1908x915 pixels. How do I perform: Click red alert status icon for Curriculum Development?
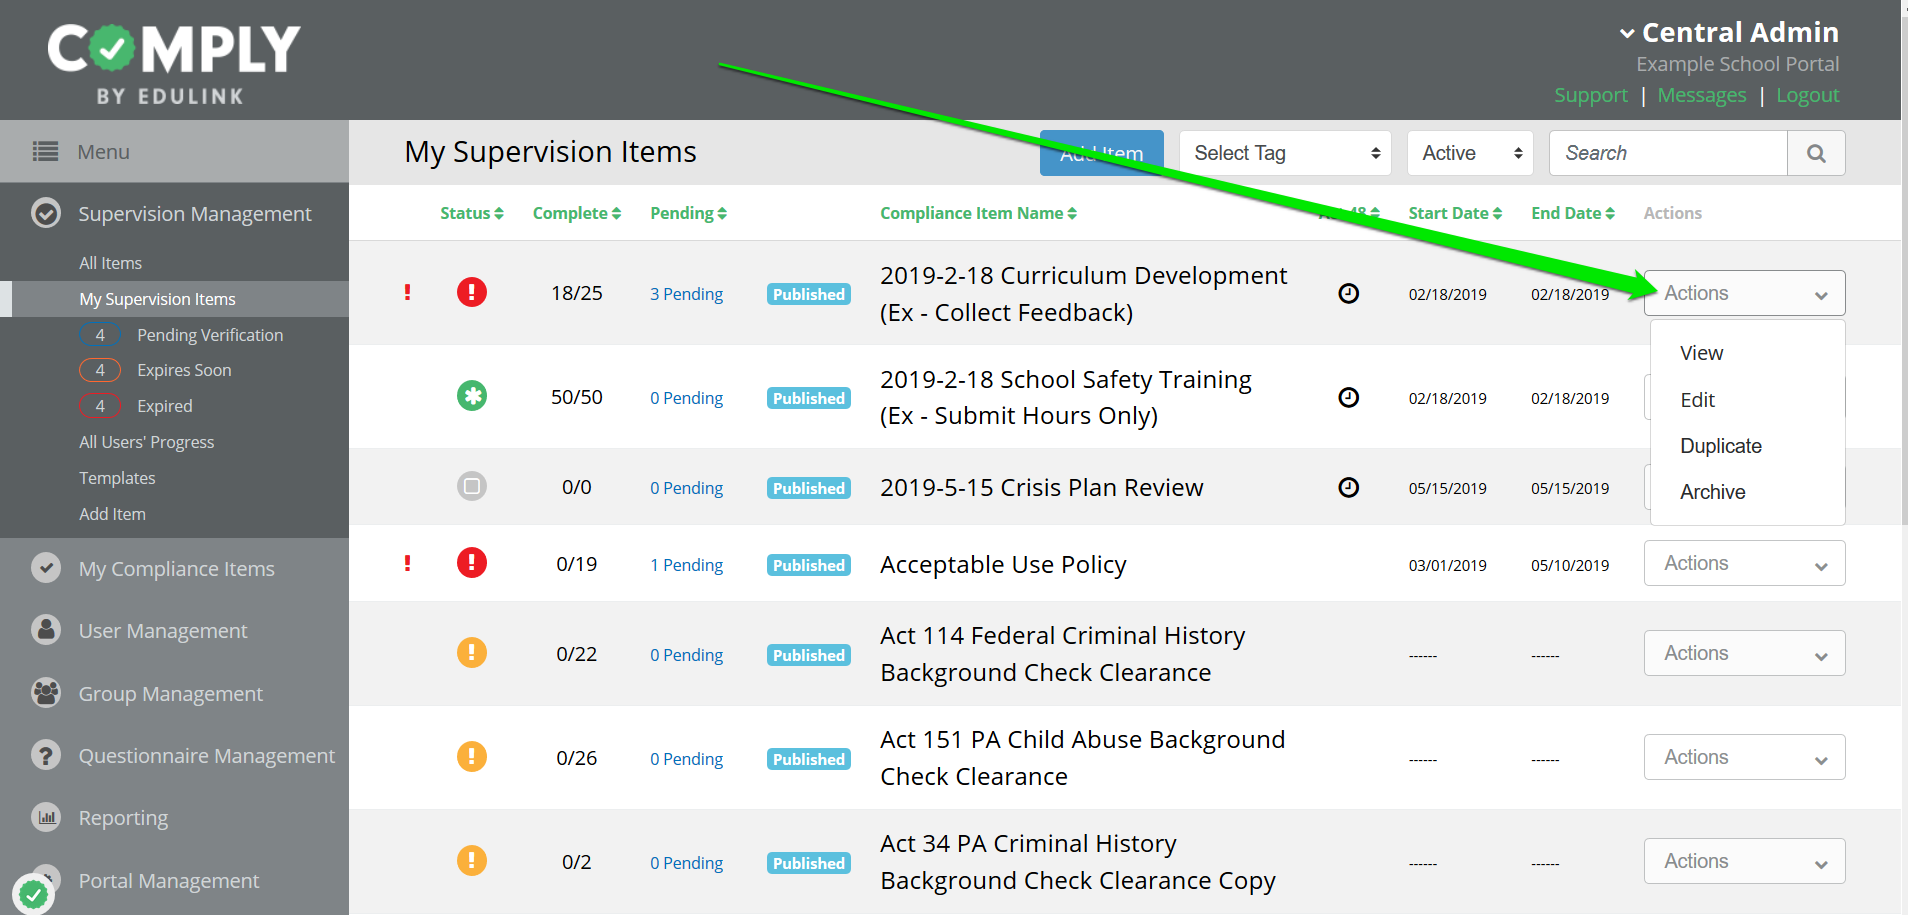pyautogui.click(x=472, y=292)
